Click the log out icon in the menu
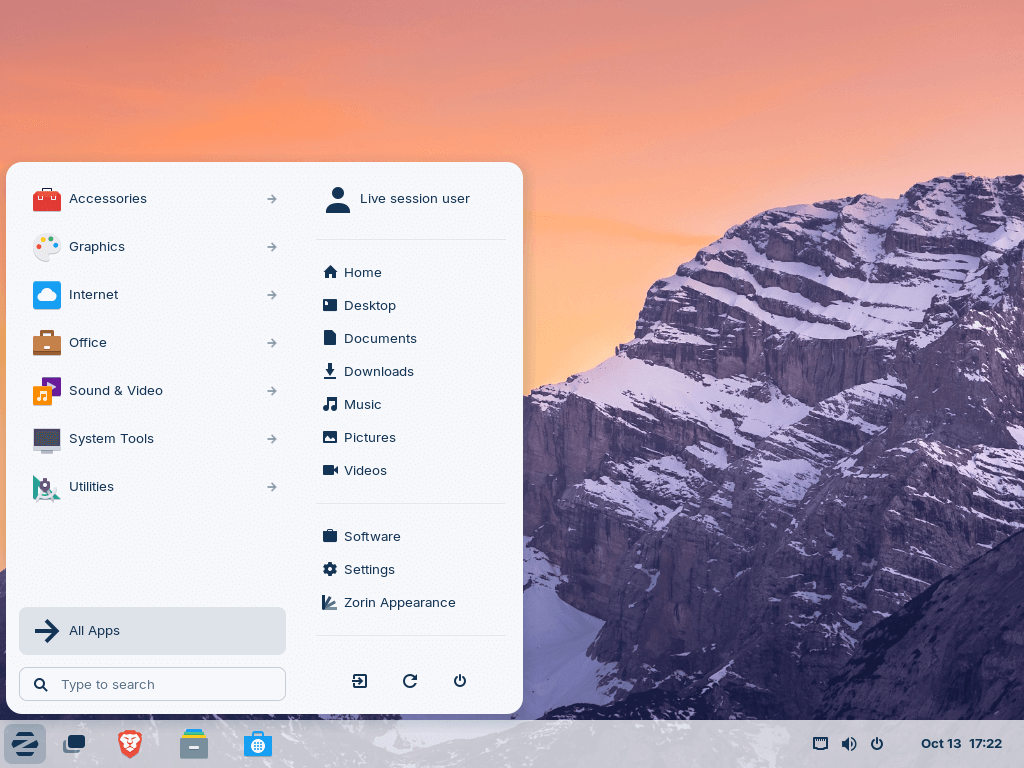Image resolution: width=1024 pixels, height=768 pixels. [359, 681]
